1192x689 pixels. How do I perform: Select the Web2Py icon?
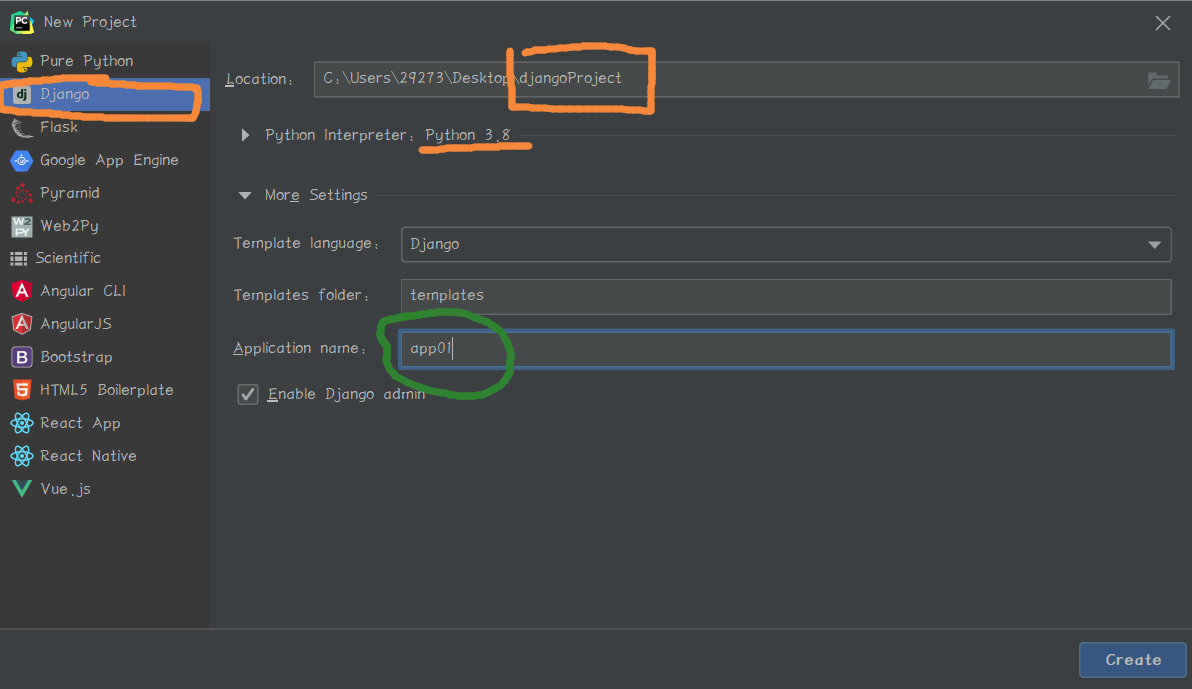pos(21,226)
